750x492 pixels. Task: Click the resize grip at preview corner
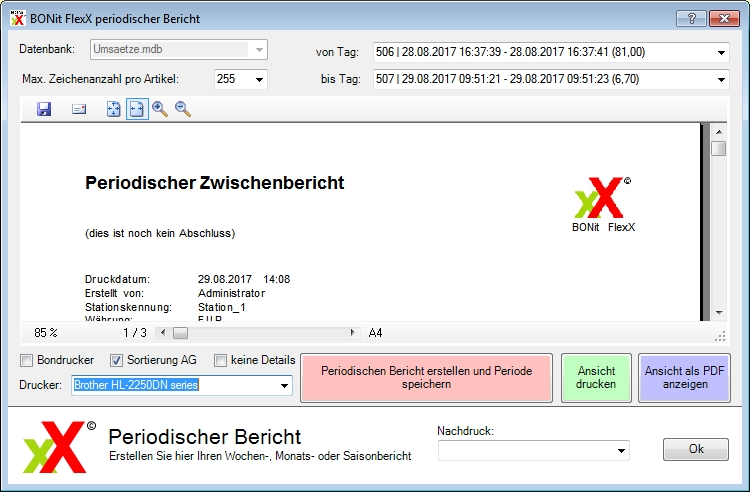click(720, 336)
